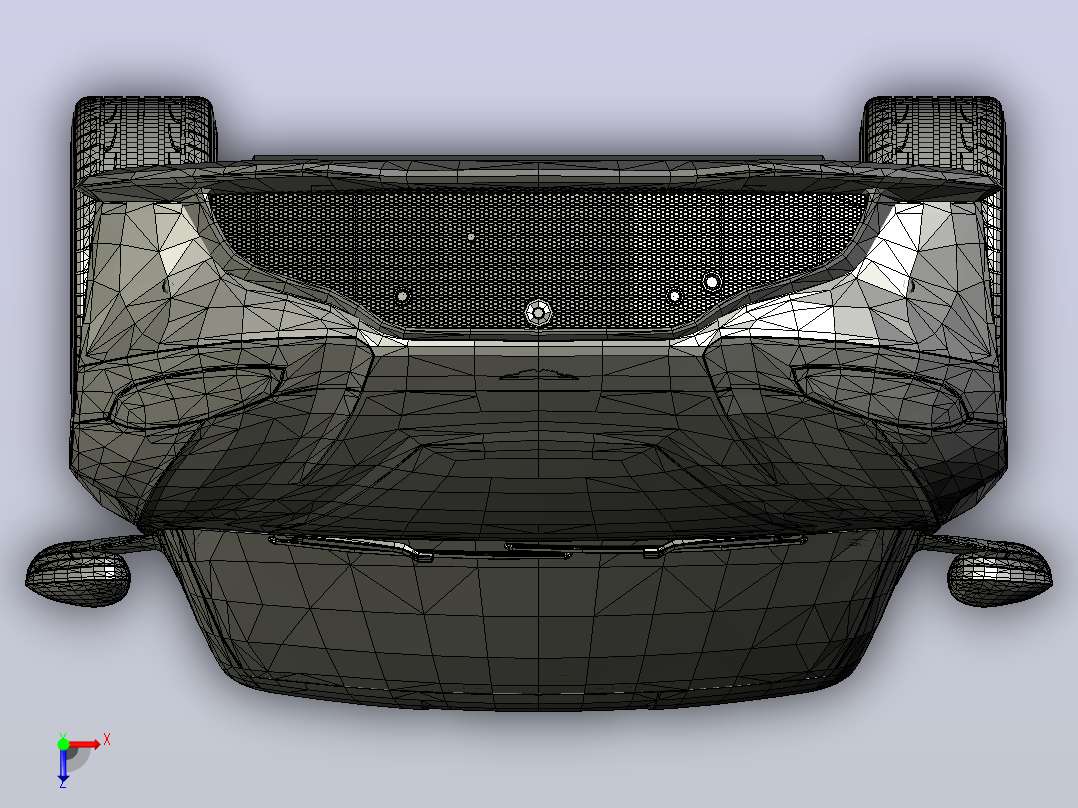Select the center emblem on the grille
Viewport: 1078px width, 808px height.
click(538, 313)
